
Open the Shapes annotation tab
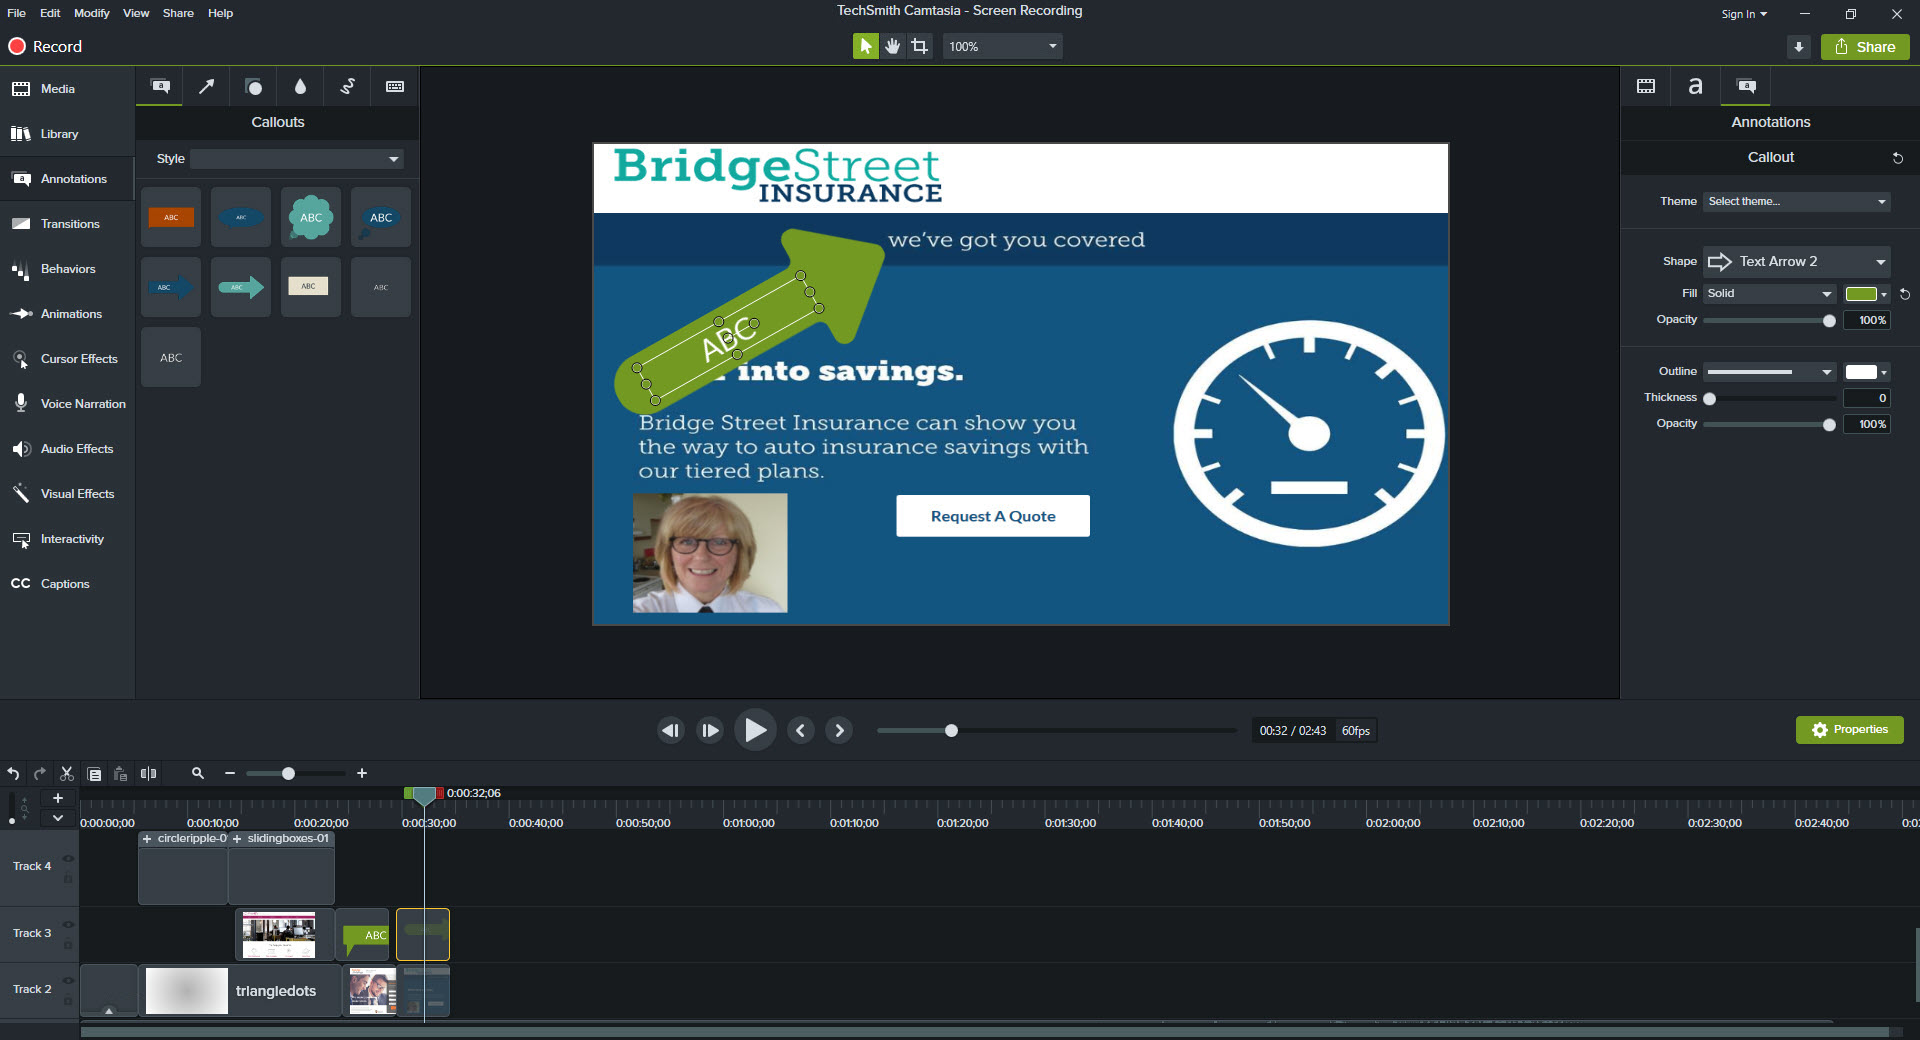[x=254, y=87]
